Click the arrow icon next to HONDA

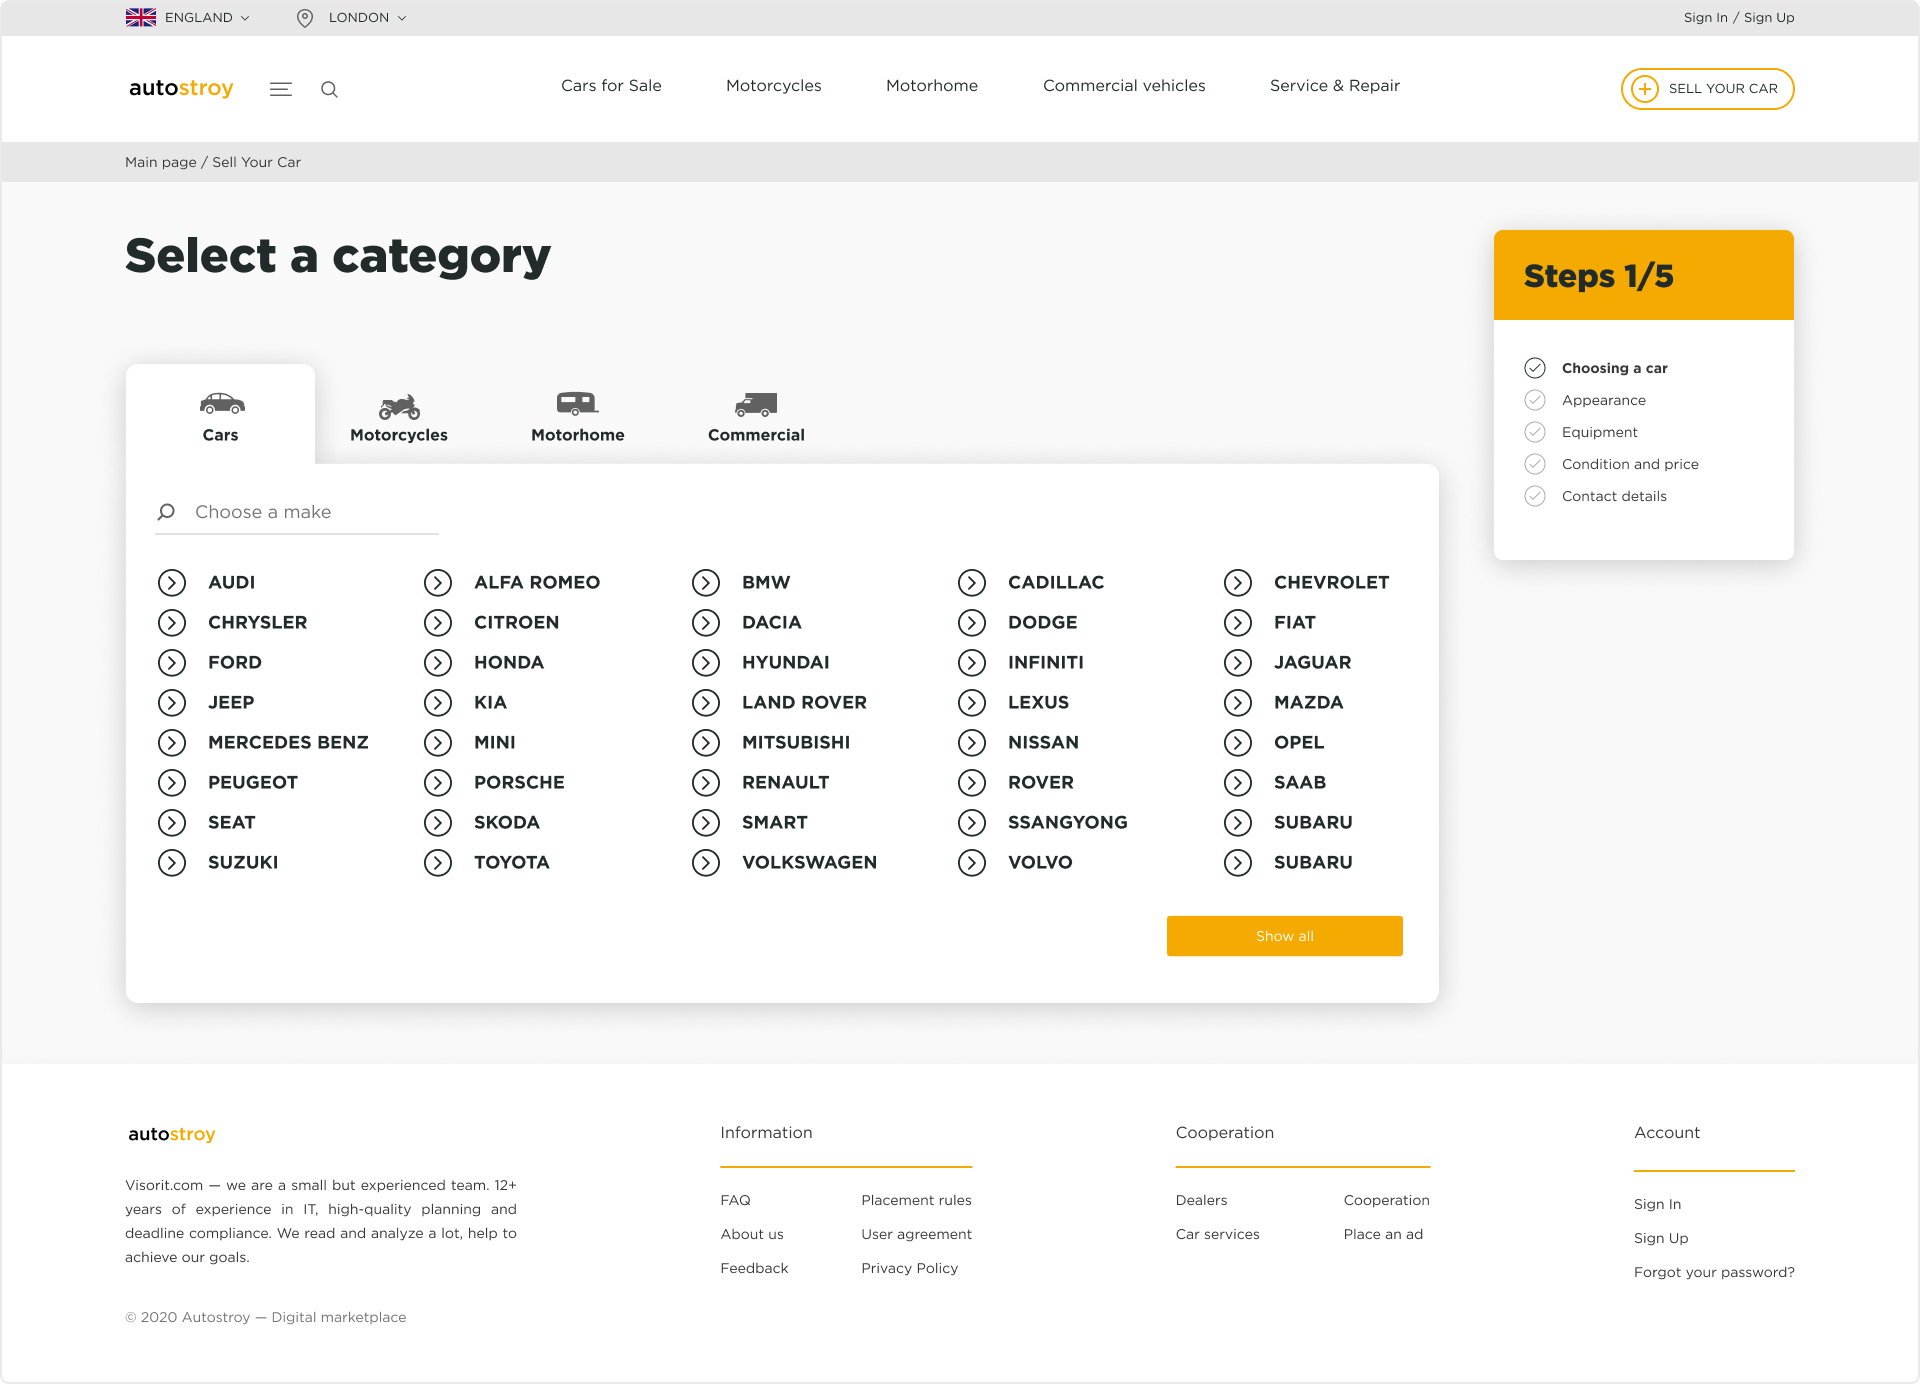coord(438,662)
